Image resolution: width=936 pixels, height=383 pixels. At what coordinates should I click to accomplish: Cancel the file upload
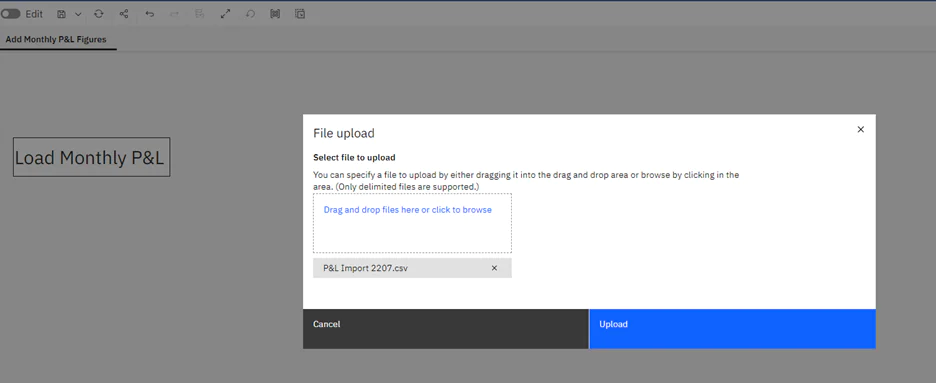point(445,329)
